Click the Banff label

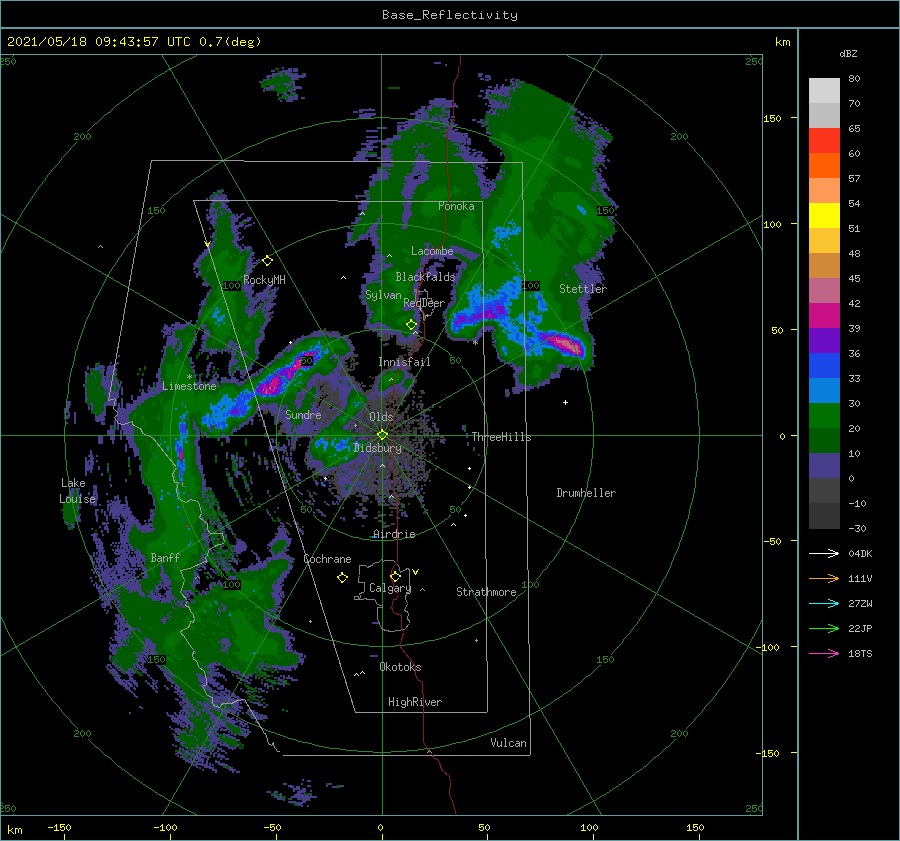point(165,557)
